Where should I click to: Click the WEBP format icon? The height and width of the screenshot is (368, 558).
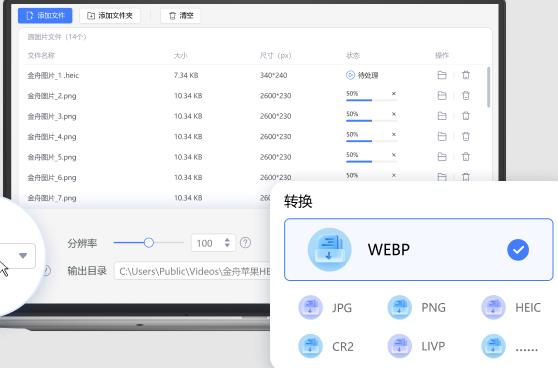(329, 249)
